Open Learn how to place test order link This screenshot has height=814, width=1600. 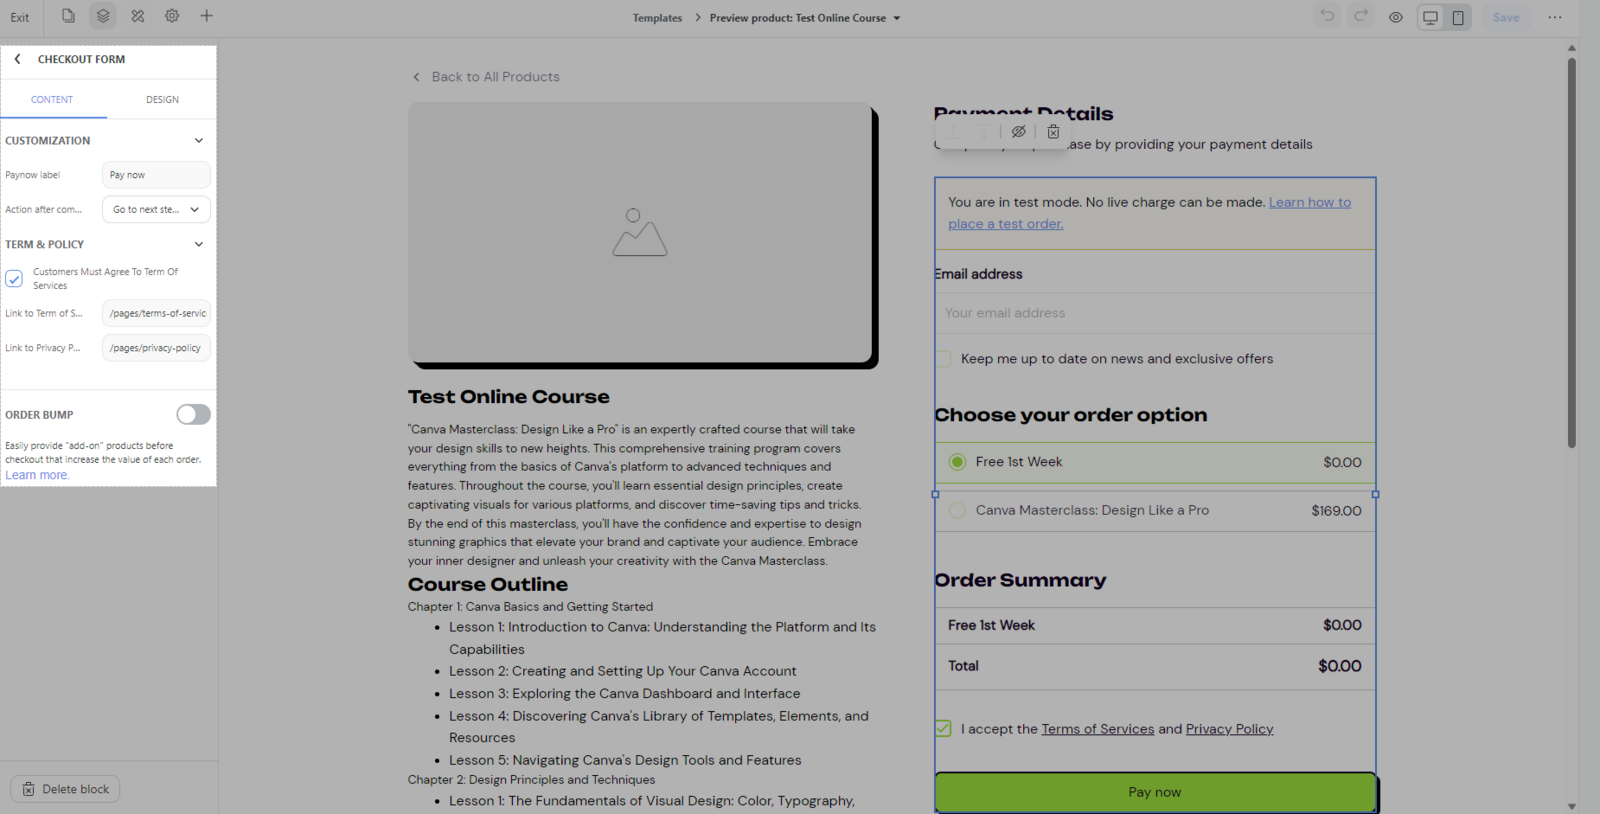coord(1150,213)
